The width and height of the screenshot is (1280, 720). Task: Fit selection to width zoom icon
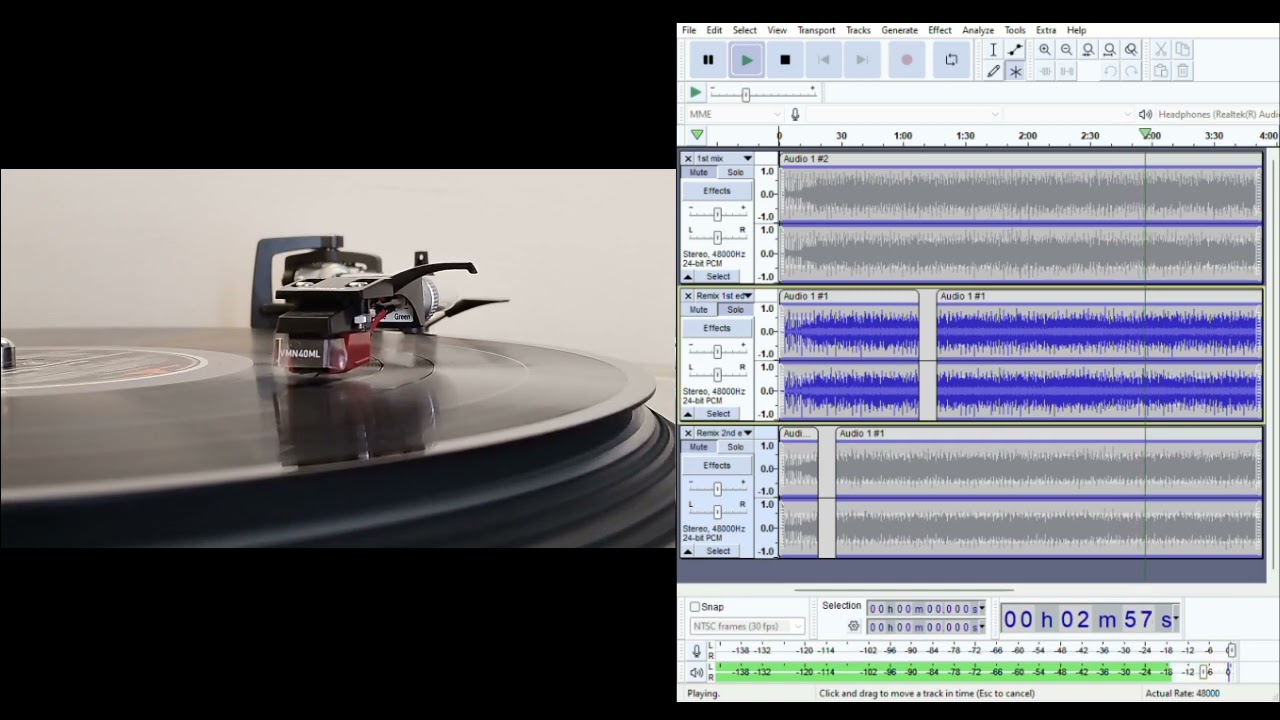(x=1088, y=50)
